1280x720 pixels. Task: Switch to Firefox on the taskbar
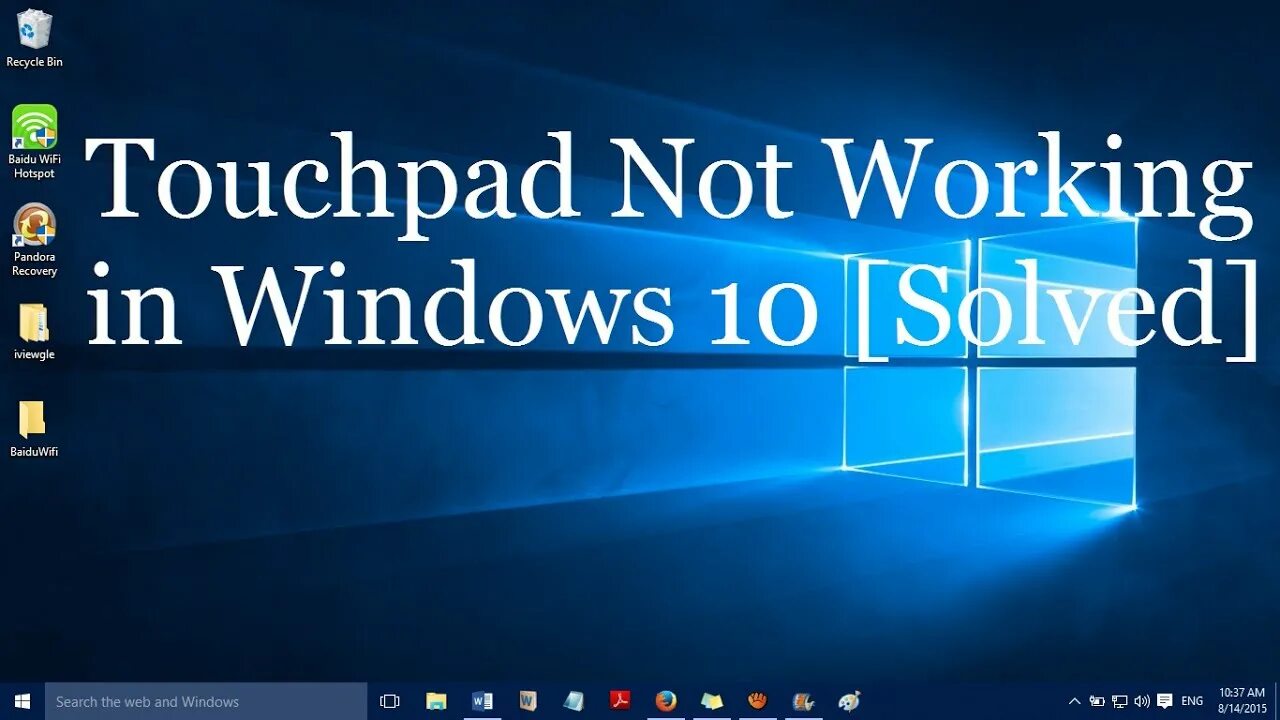[x=666, y=701]
